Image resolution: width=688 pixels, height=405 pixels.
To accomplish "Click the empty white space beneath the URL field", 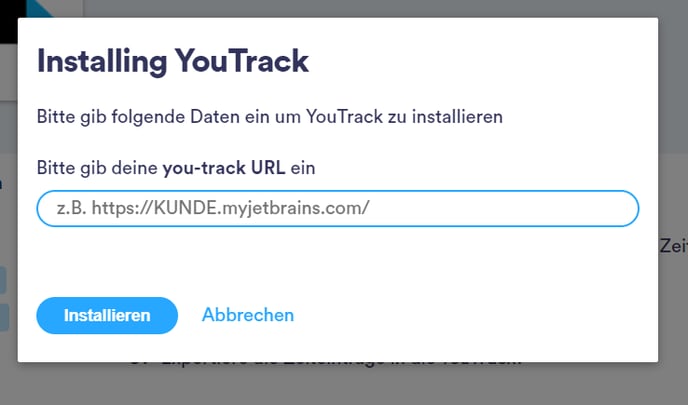I will click(337, 261).
